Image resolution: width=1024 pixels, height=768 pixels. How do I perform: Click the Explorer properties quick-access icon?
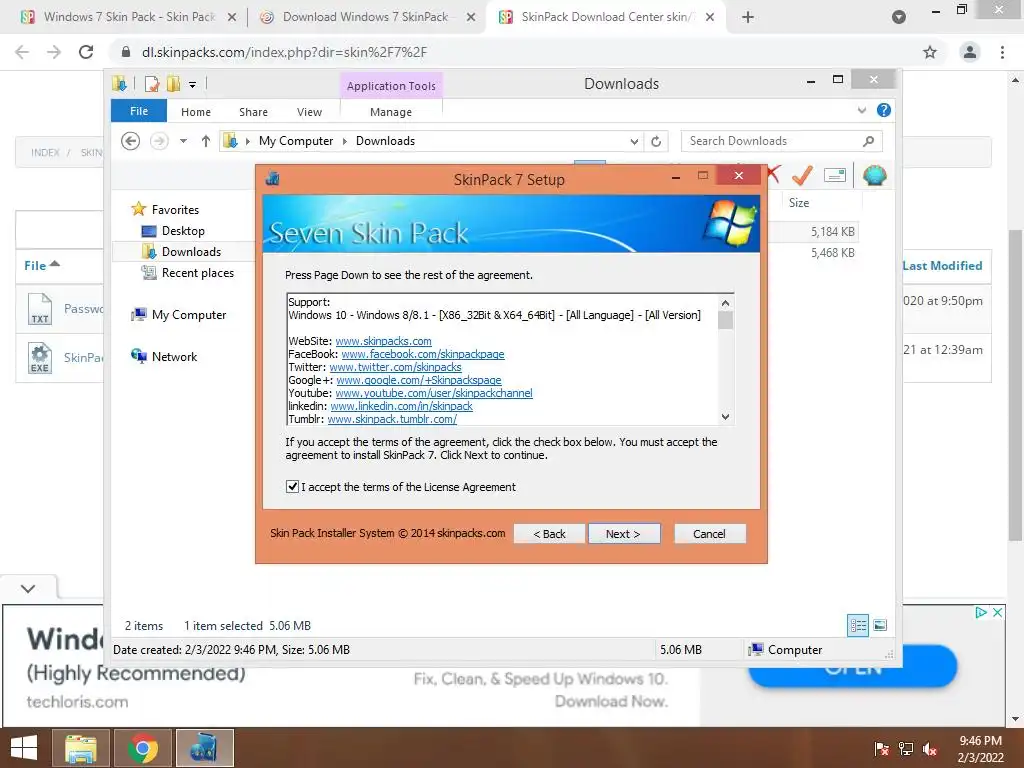pos(152,84)
